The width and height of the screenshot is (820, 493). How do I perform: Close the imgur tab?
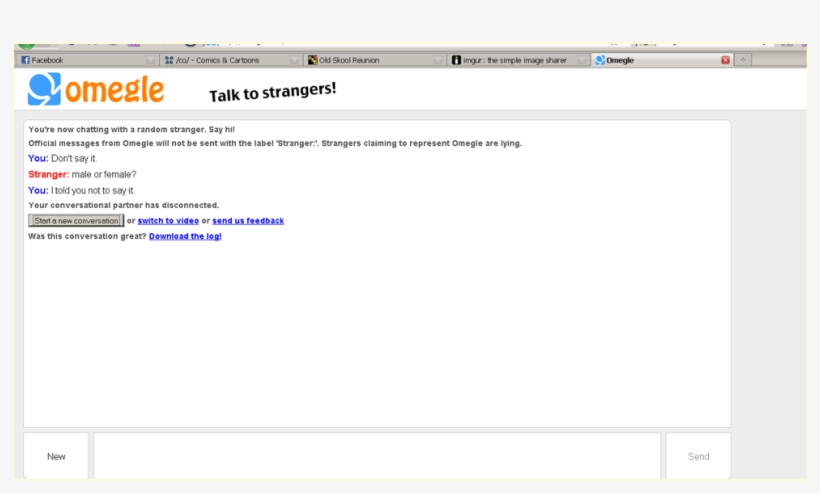(582, 60)
